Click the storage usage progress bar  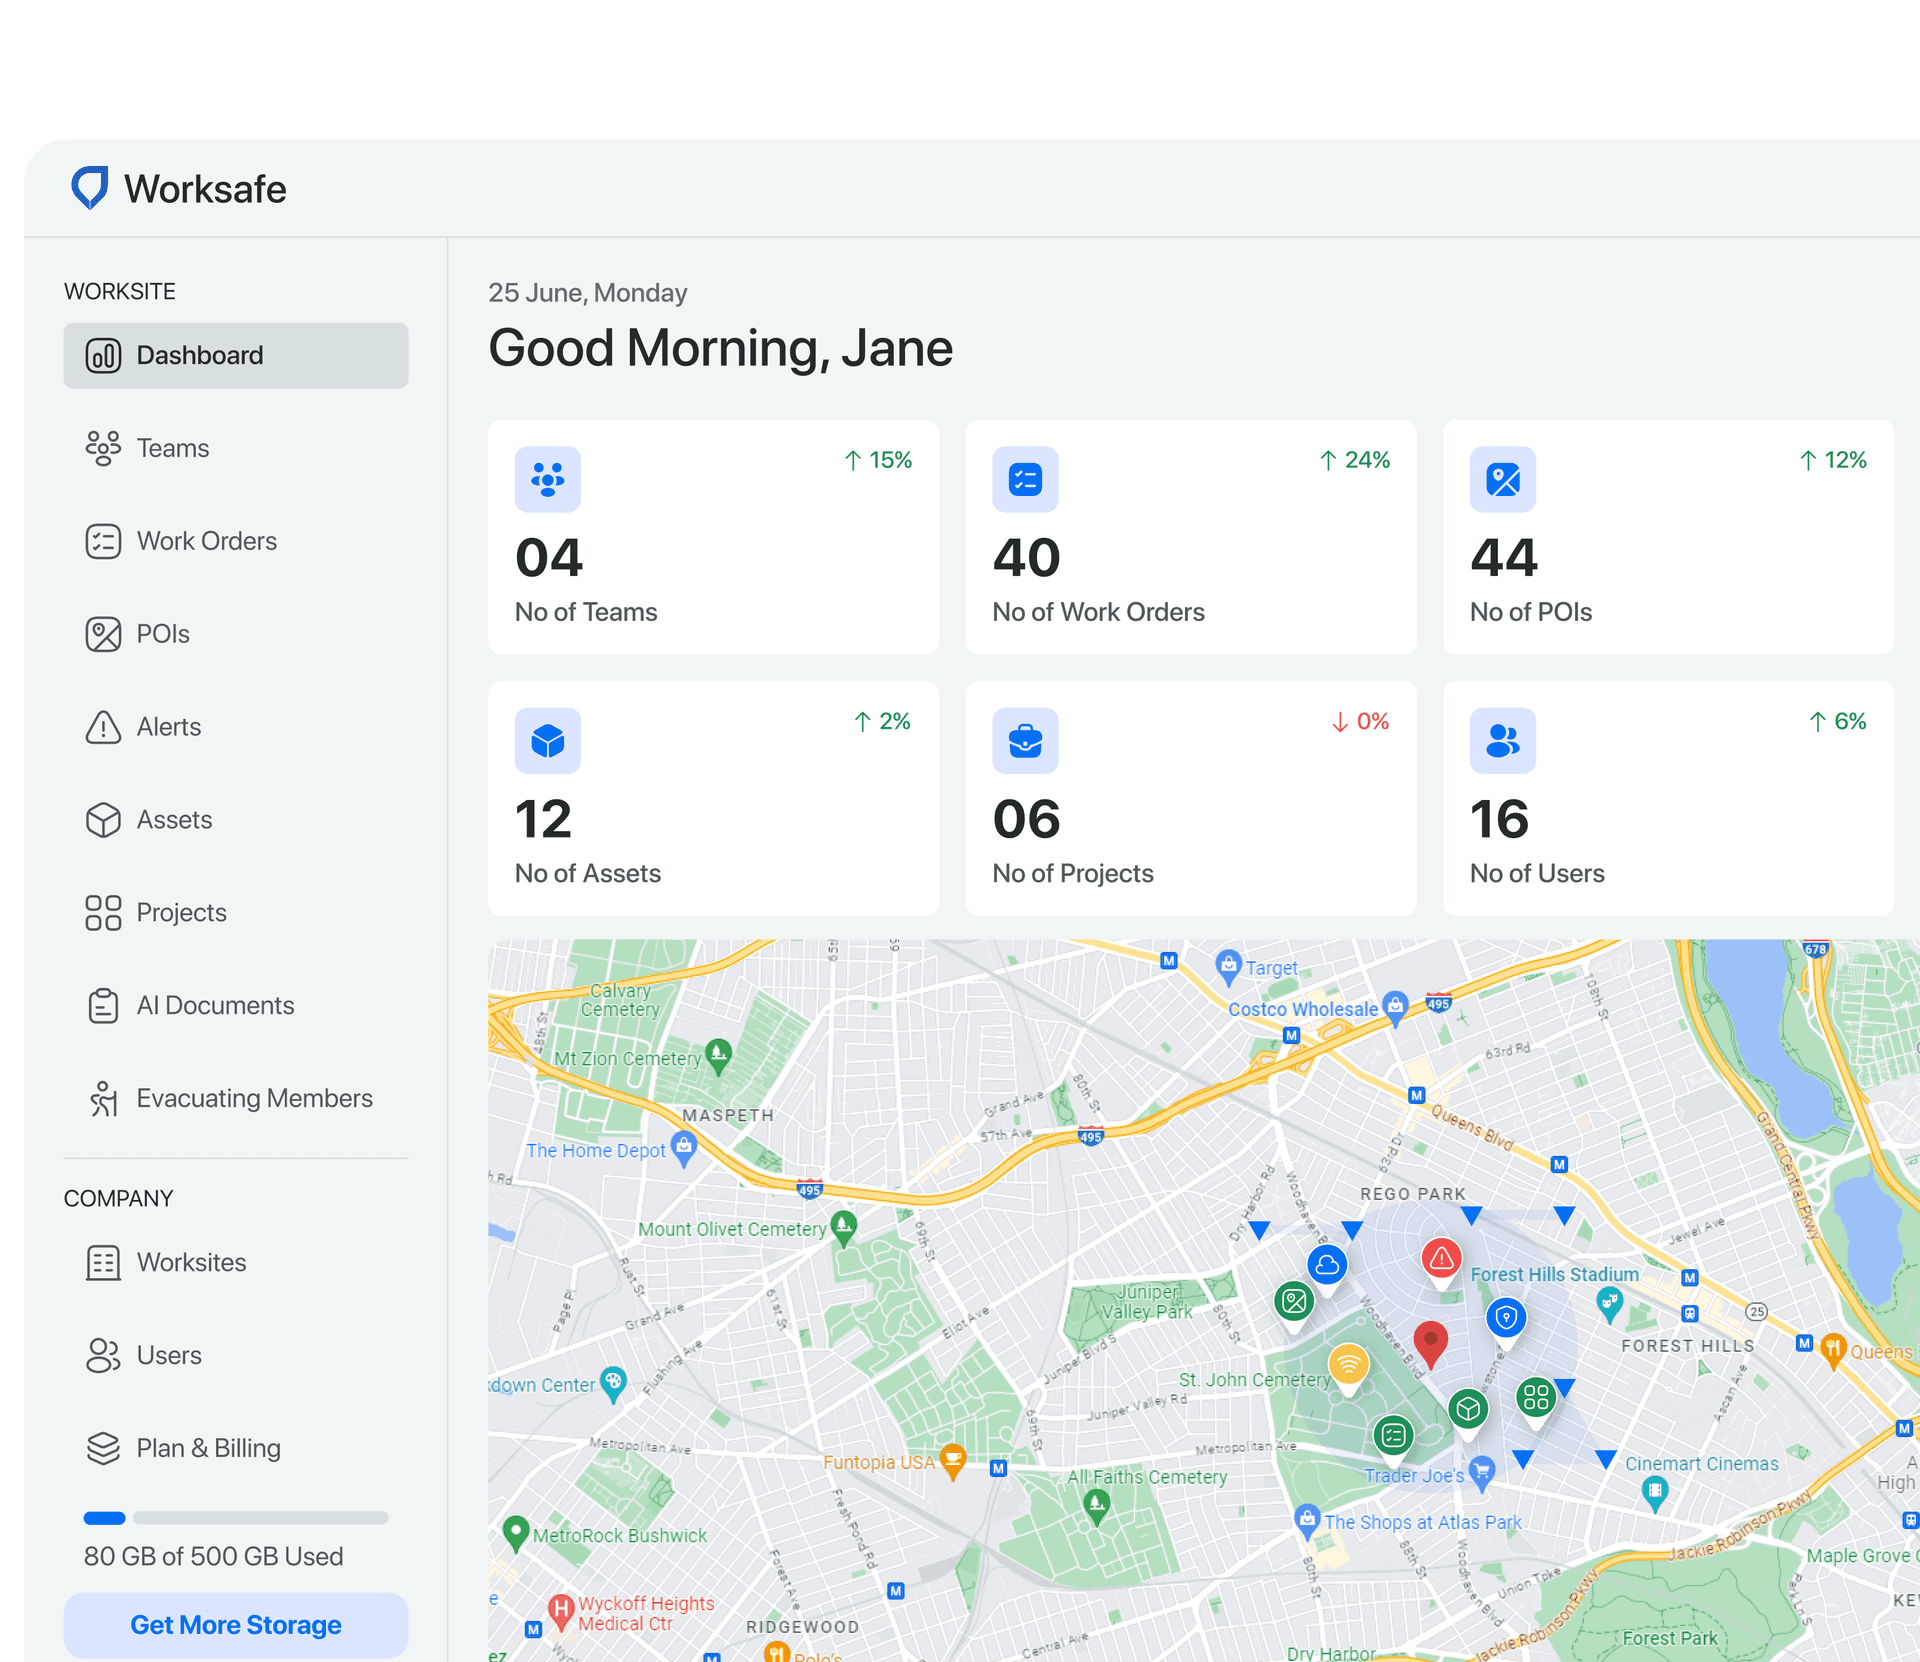[236, 1518]
